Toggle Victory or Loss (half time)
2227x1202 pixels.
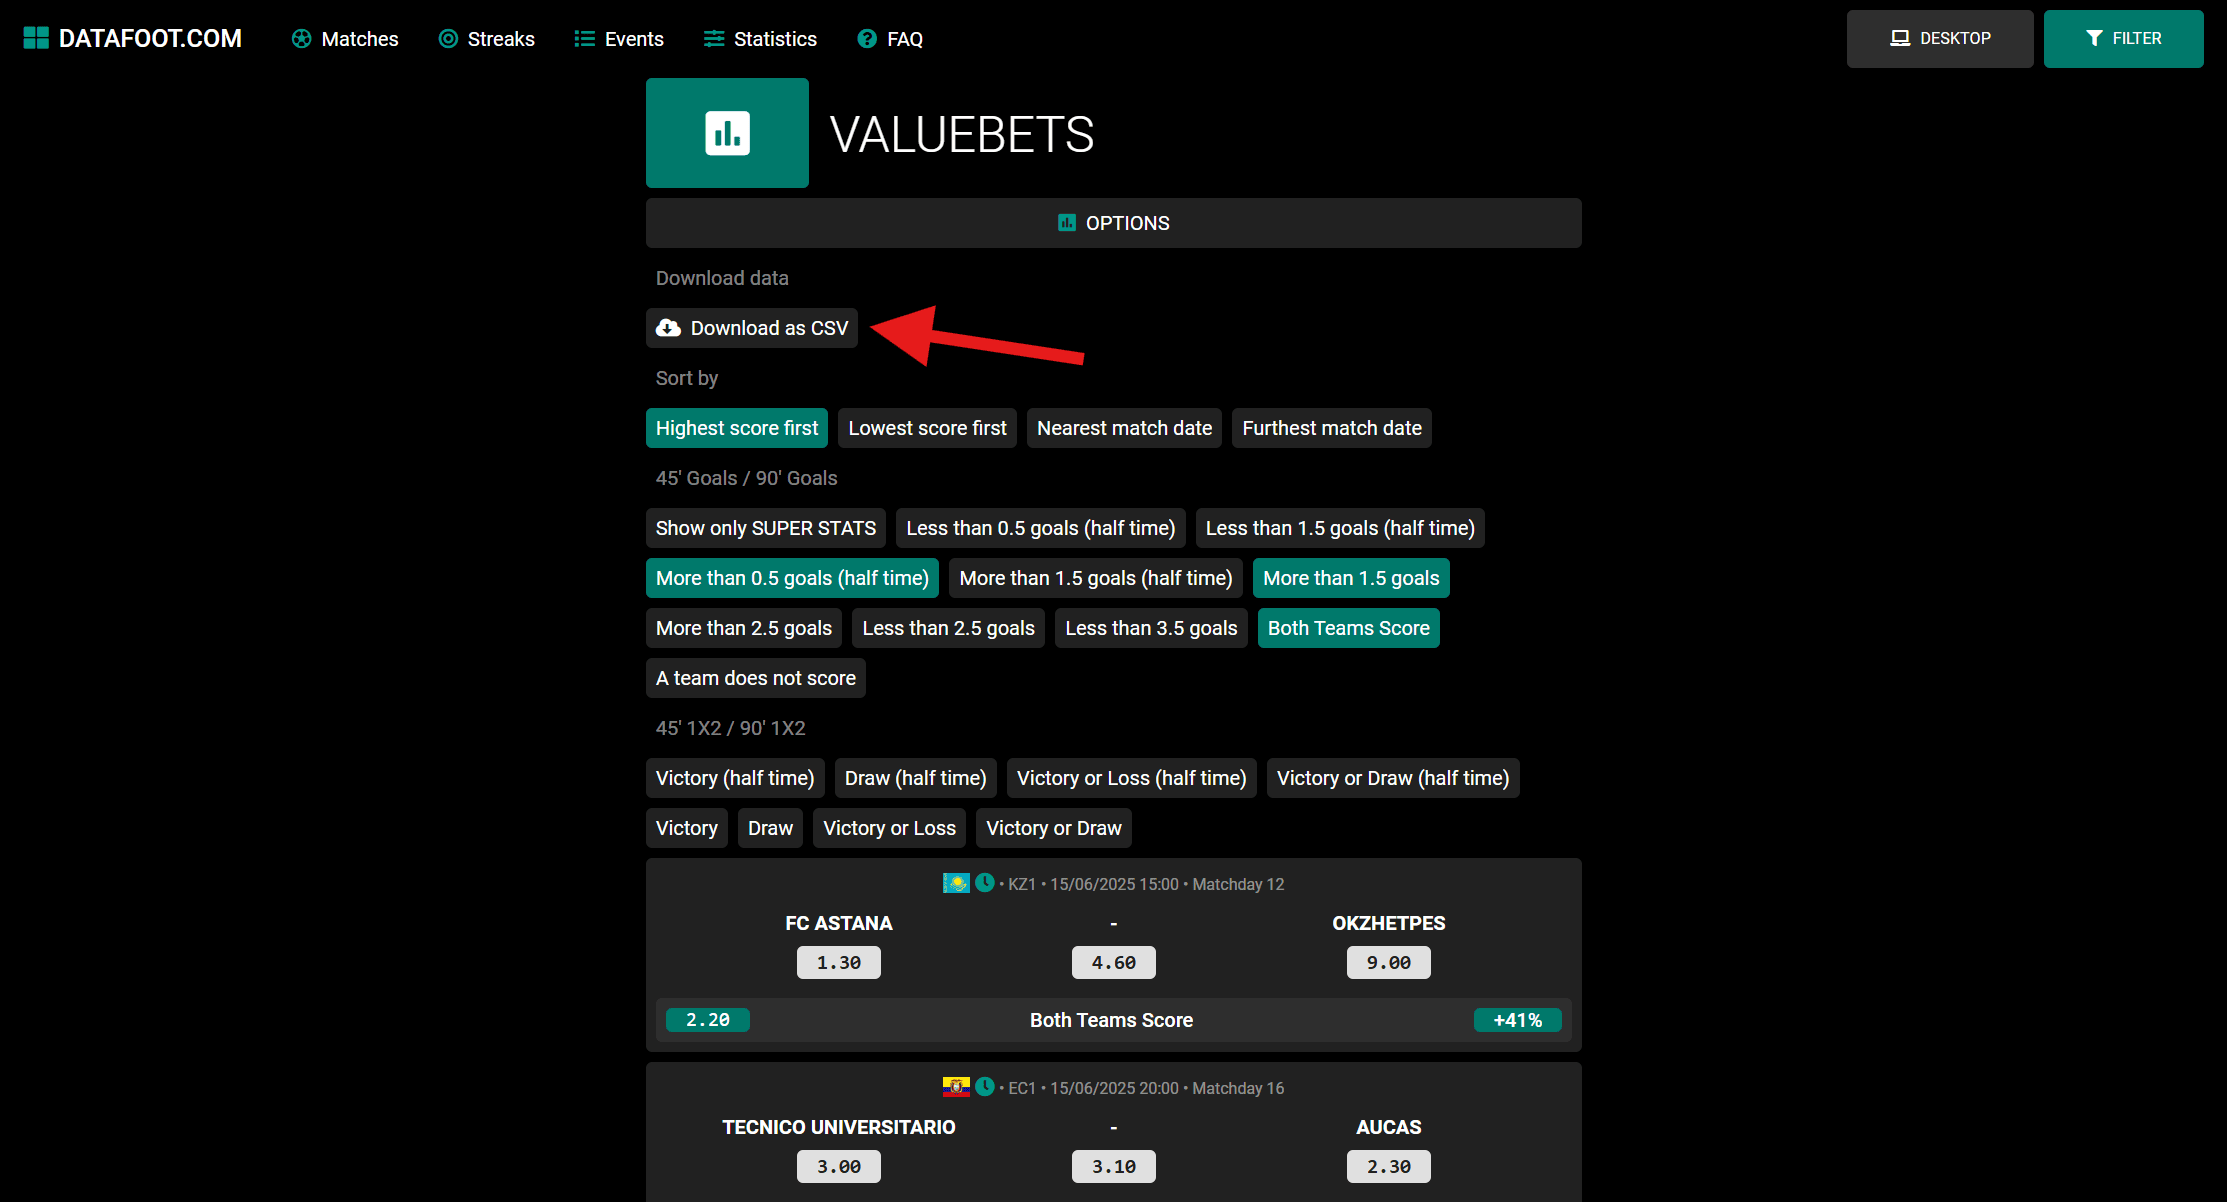pyautogui.click(x=1132, y=778)
